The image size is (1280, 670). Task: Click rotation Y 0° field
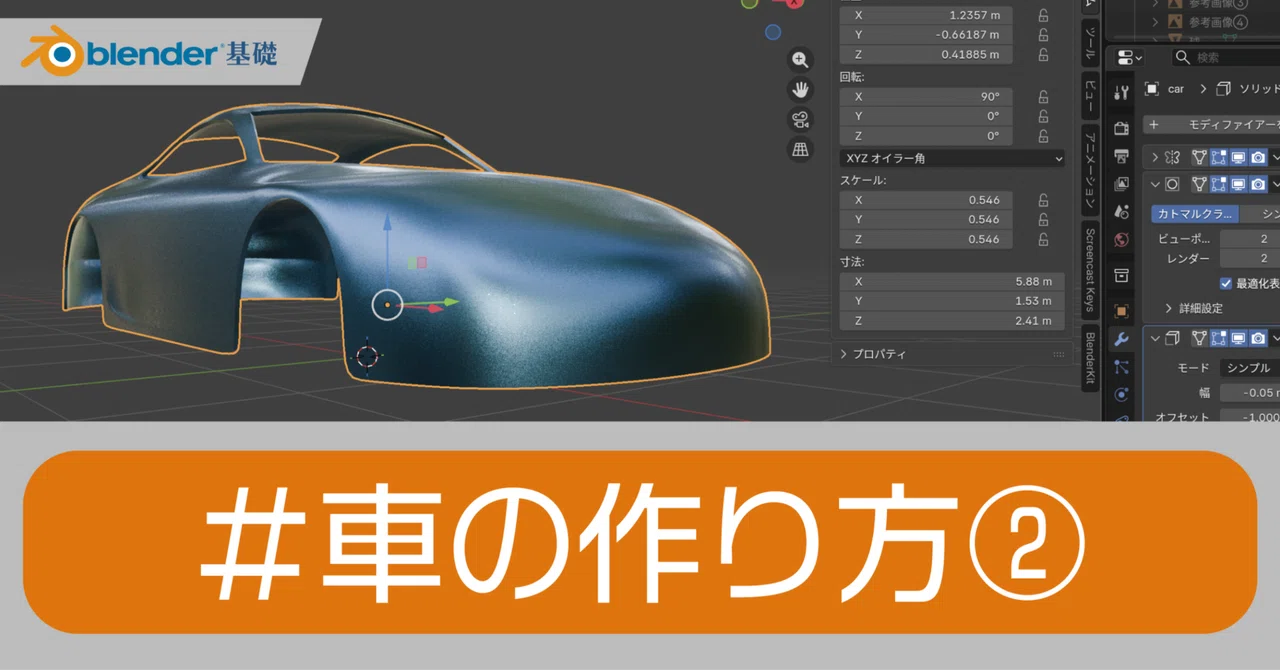[x=927, y=116]
